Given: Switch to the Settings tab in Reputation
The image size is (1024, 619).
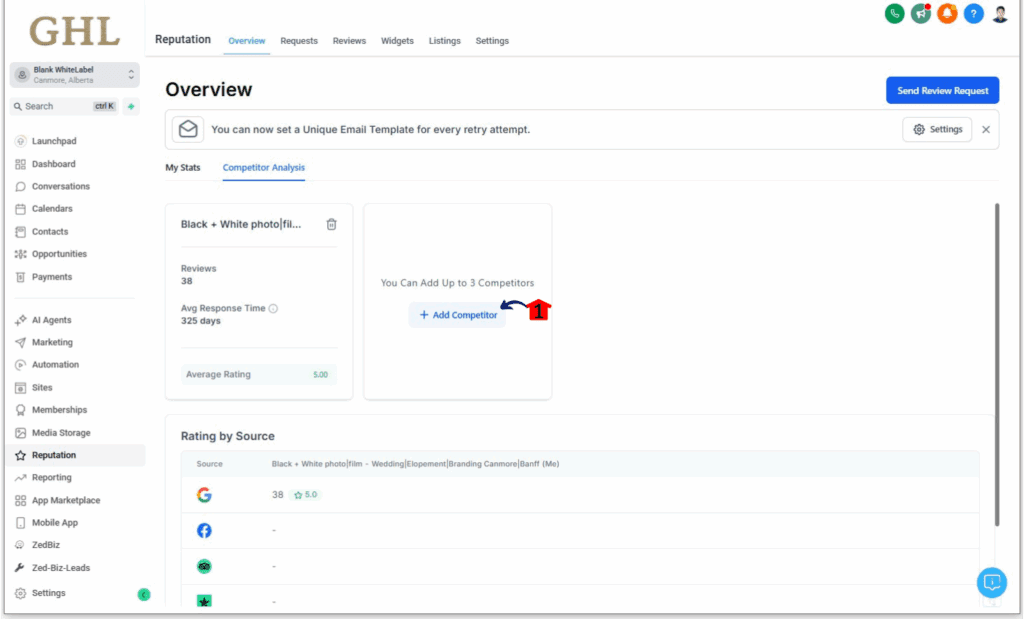Looking at the screenshot, I should click(492, 40).
